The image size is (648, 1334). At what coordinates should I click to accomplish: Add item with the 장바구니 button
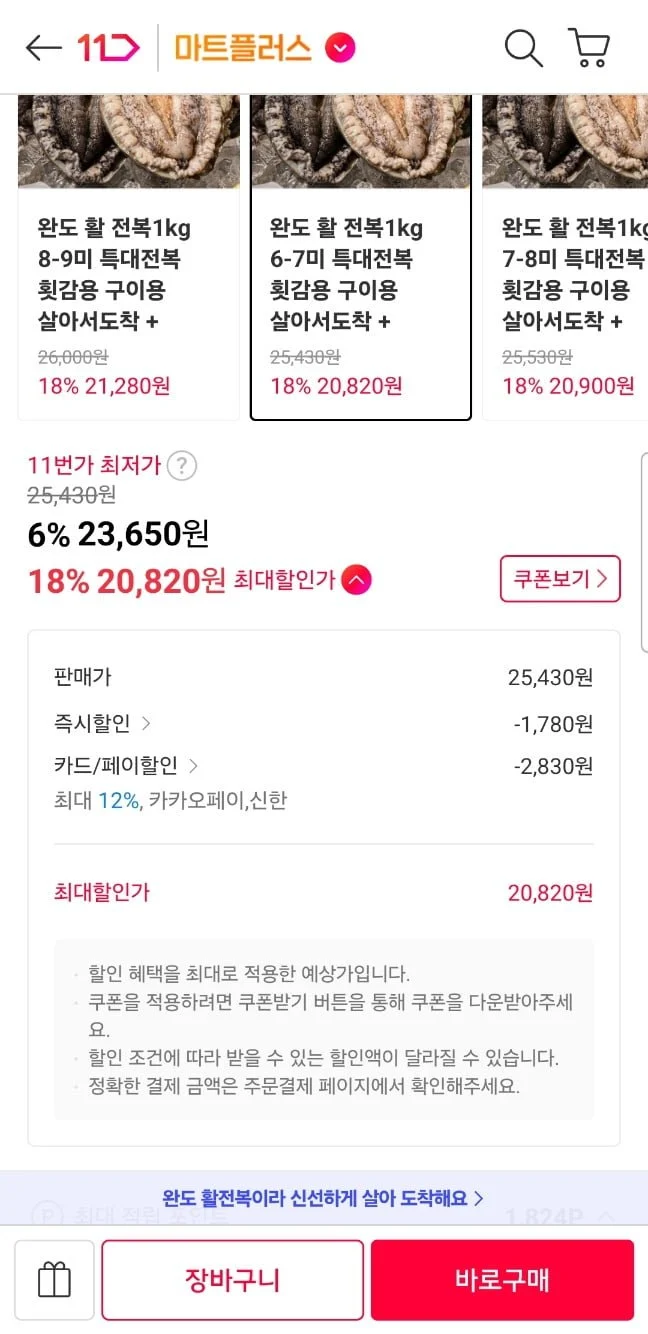click(232, 1280)
